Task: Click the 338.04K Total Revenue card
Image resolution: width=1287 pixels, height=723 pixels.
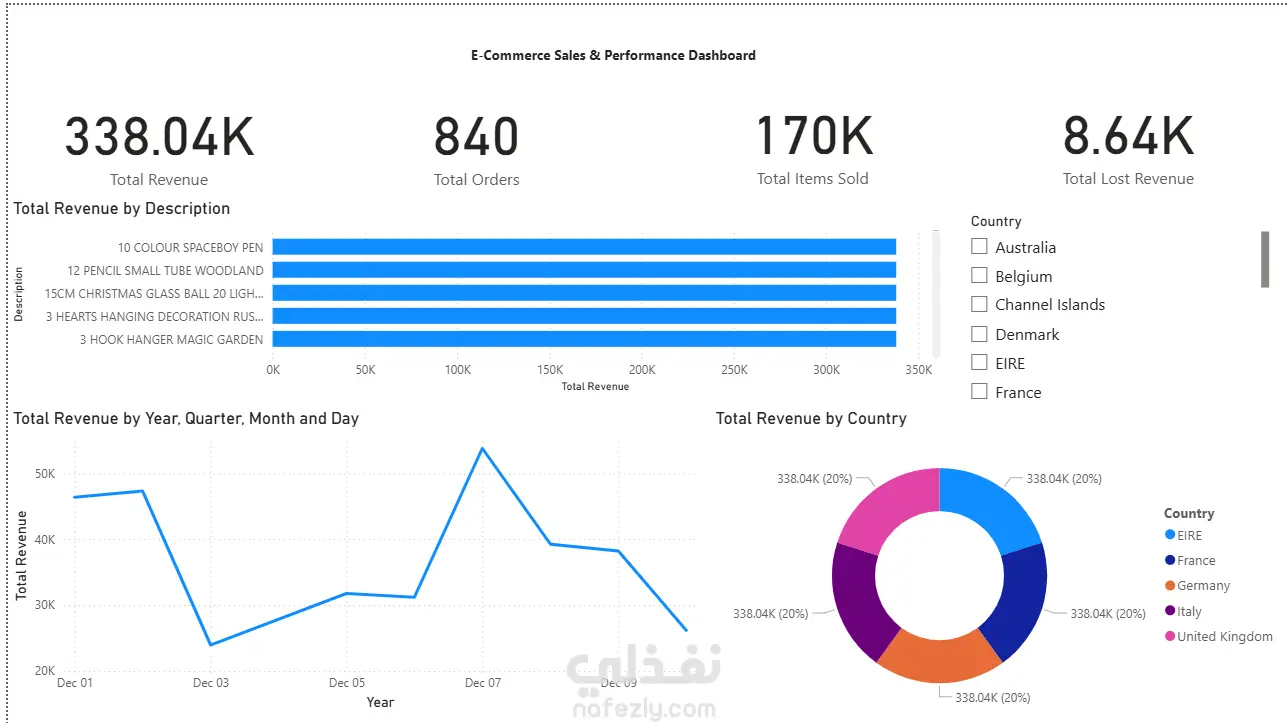Action: [159, 150]
